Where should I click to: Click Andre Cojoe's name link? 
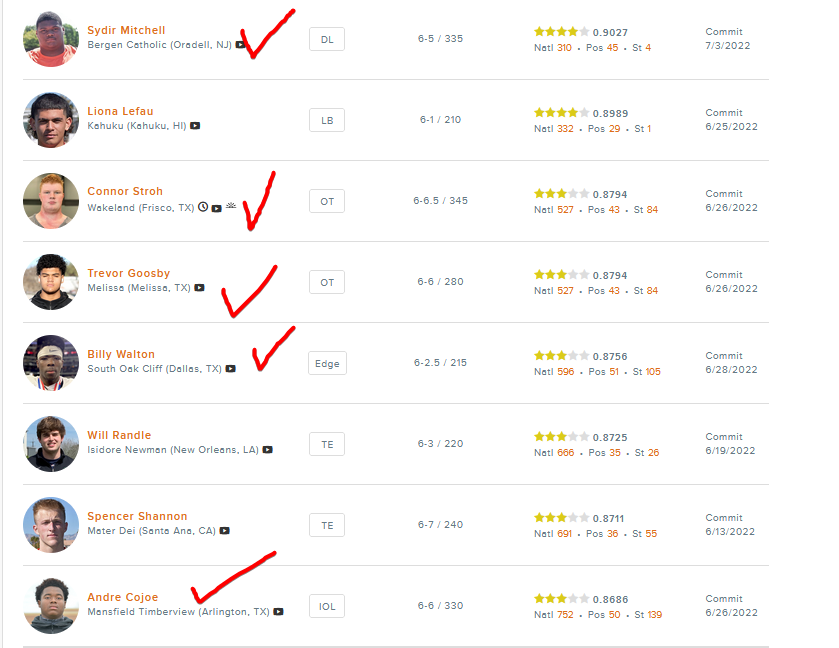pyautogui.click(x=122, y=597)
